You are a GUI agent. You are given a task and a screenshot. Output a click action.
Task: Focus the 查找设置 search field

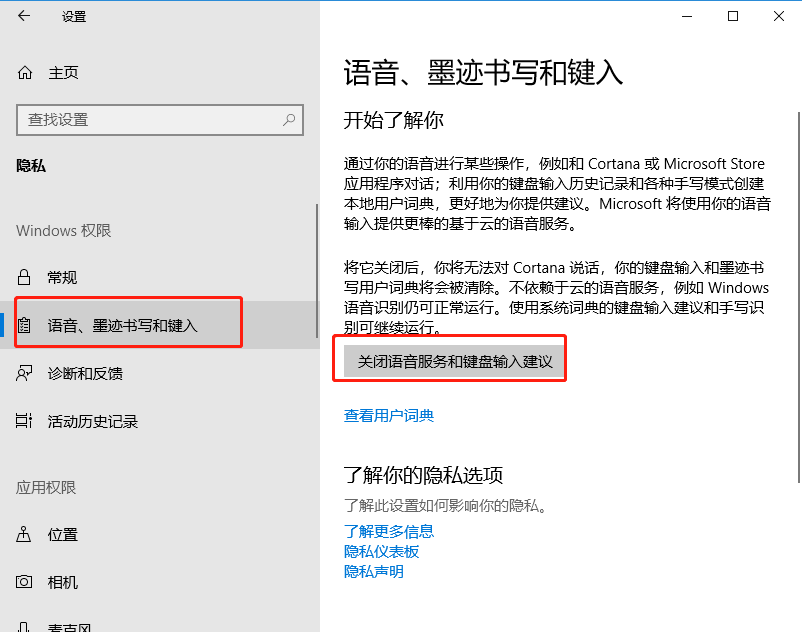[x=150, y=120]
